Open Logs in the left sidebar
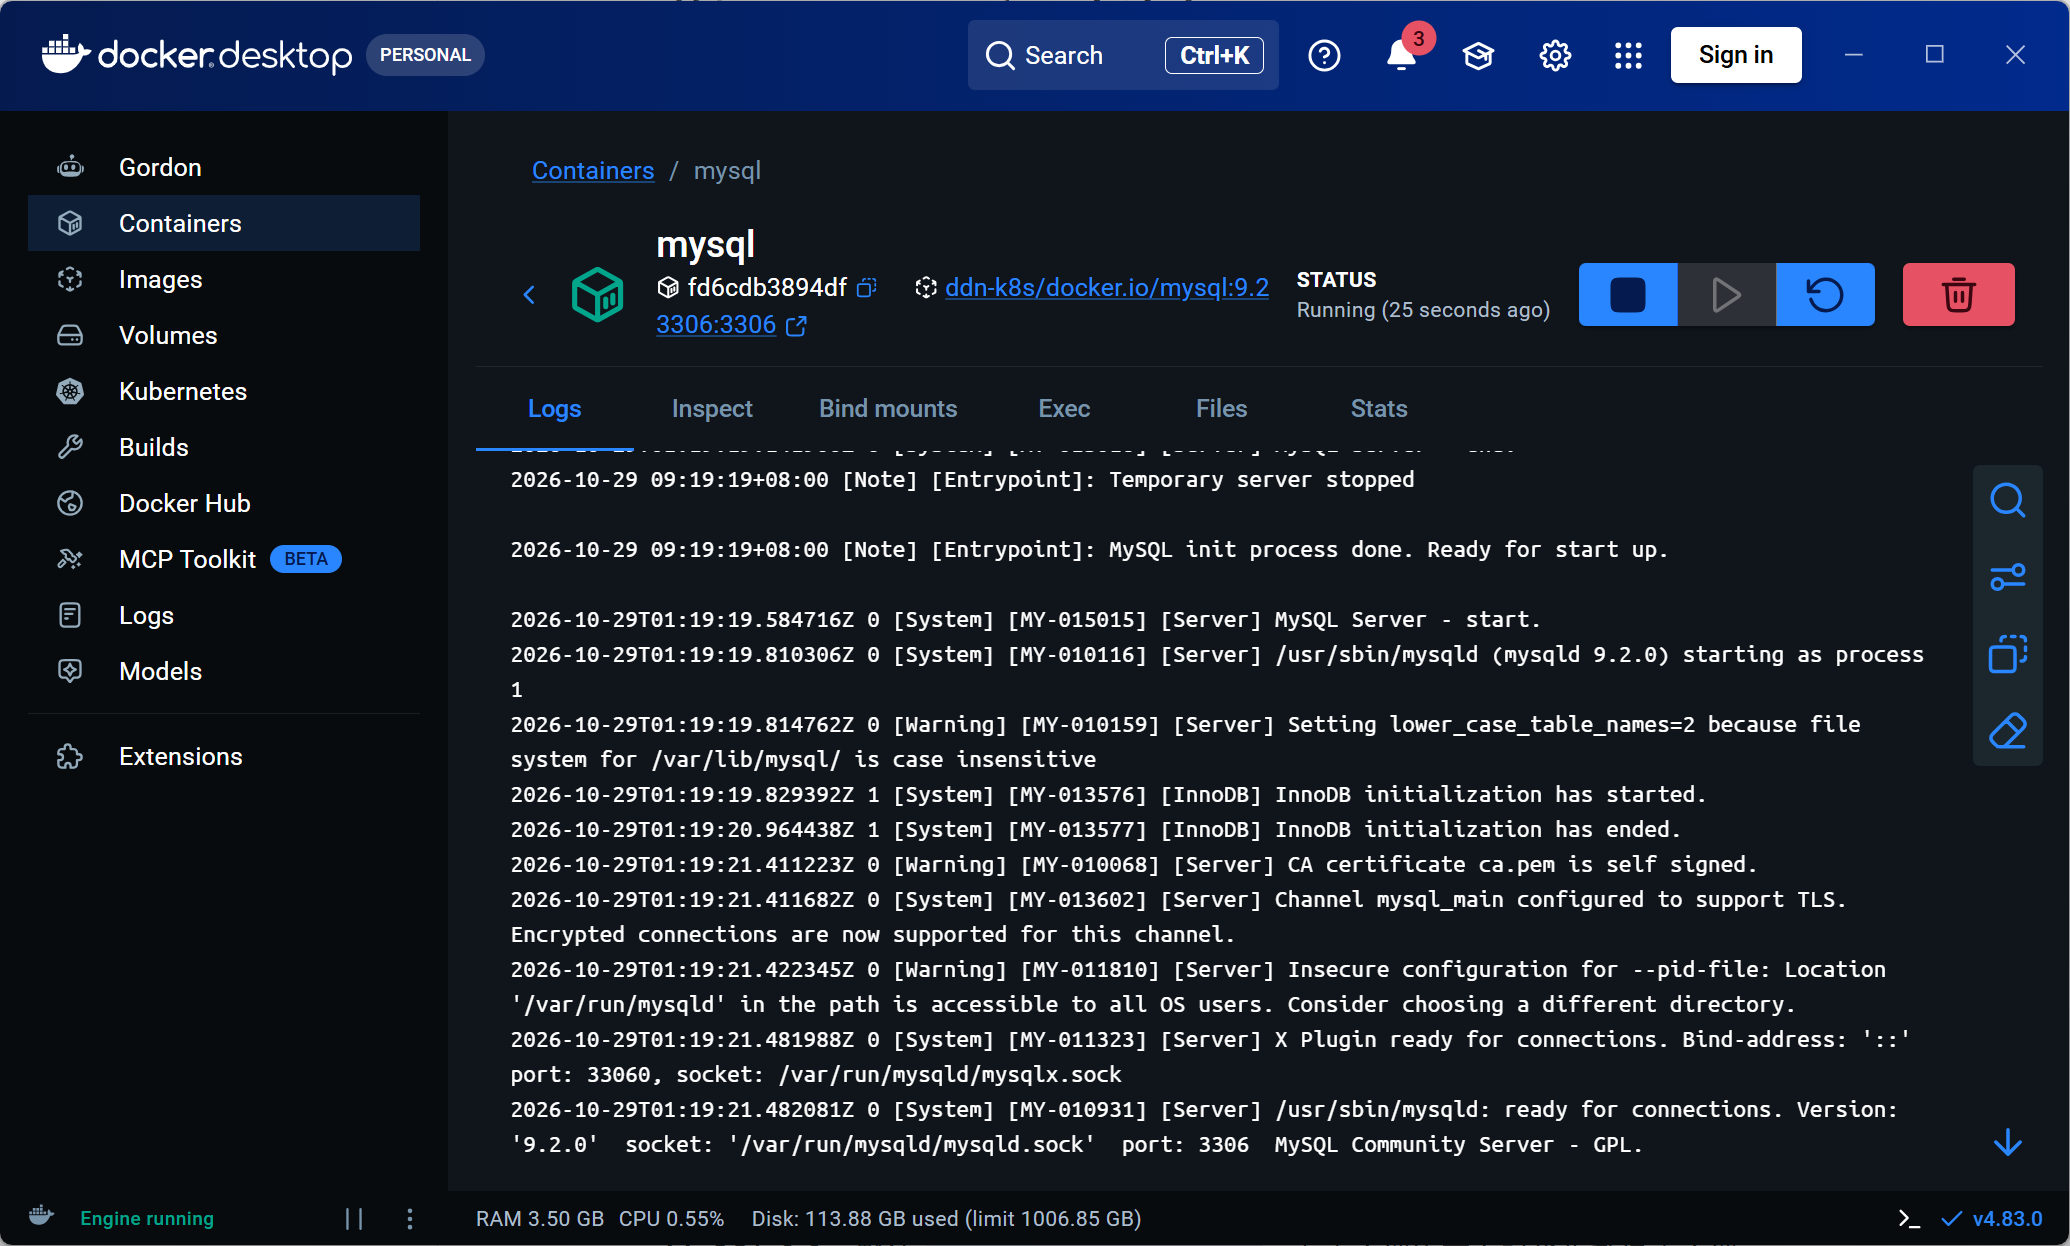 tap(224, 615)
